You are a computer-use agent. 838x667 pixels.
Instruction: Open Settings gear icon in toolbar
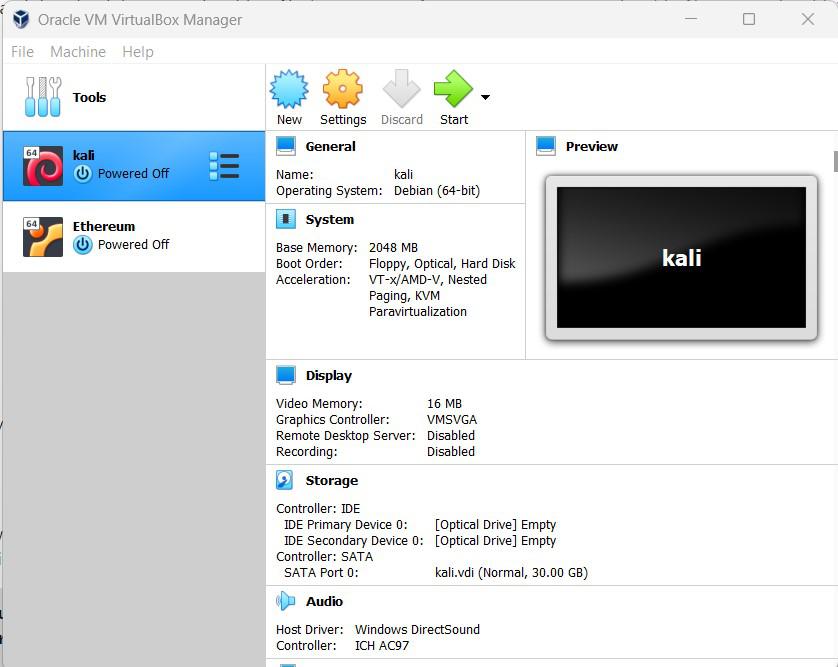(x=342, y=89)
